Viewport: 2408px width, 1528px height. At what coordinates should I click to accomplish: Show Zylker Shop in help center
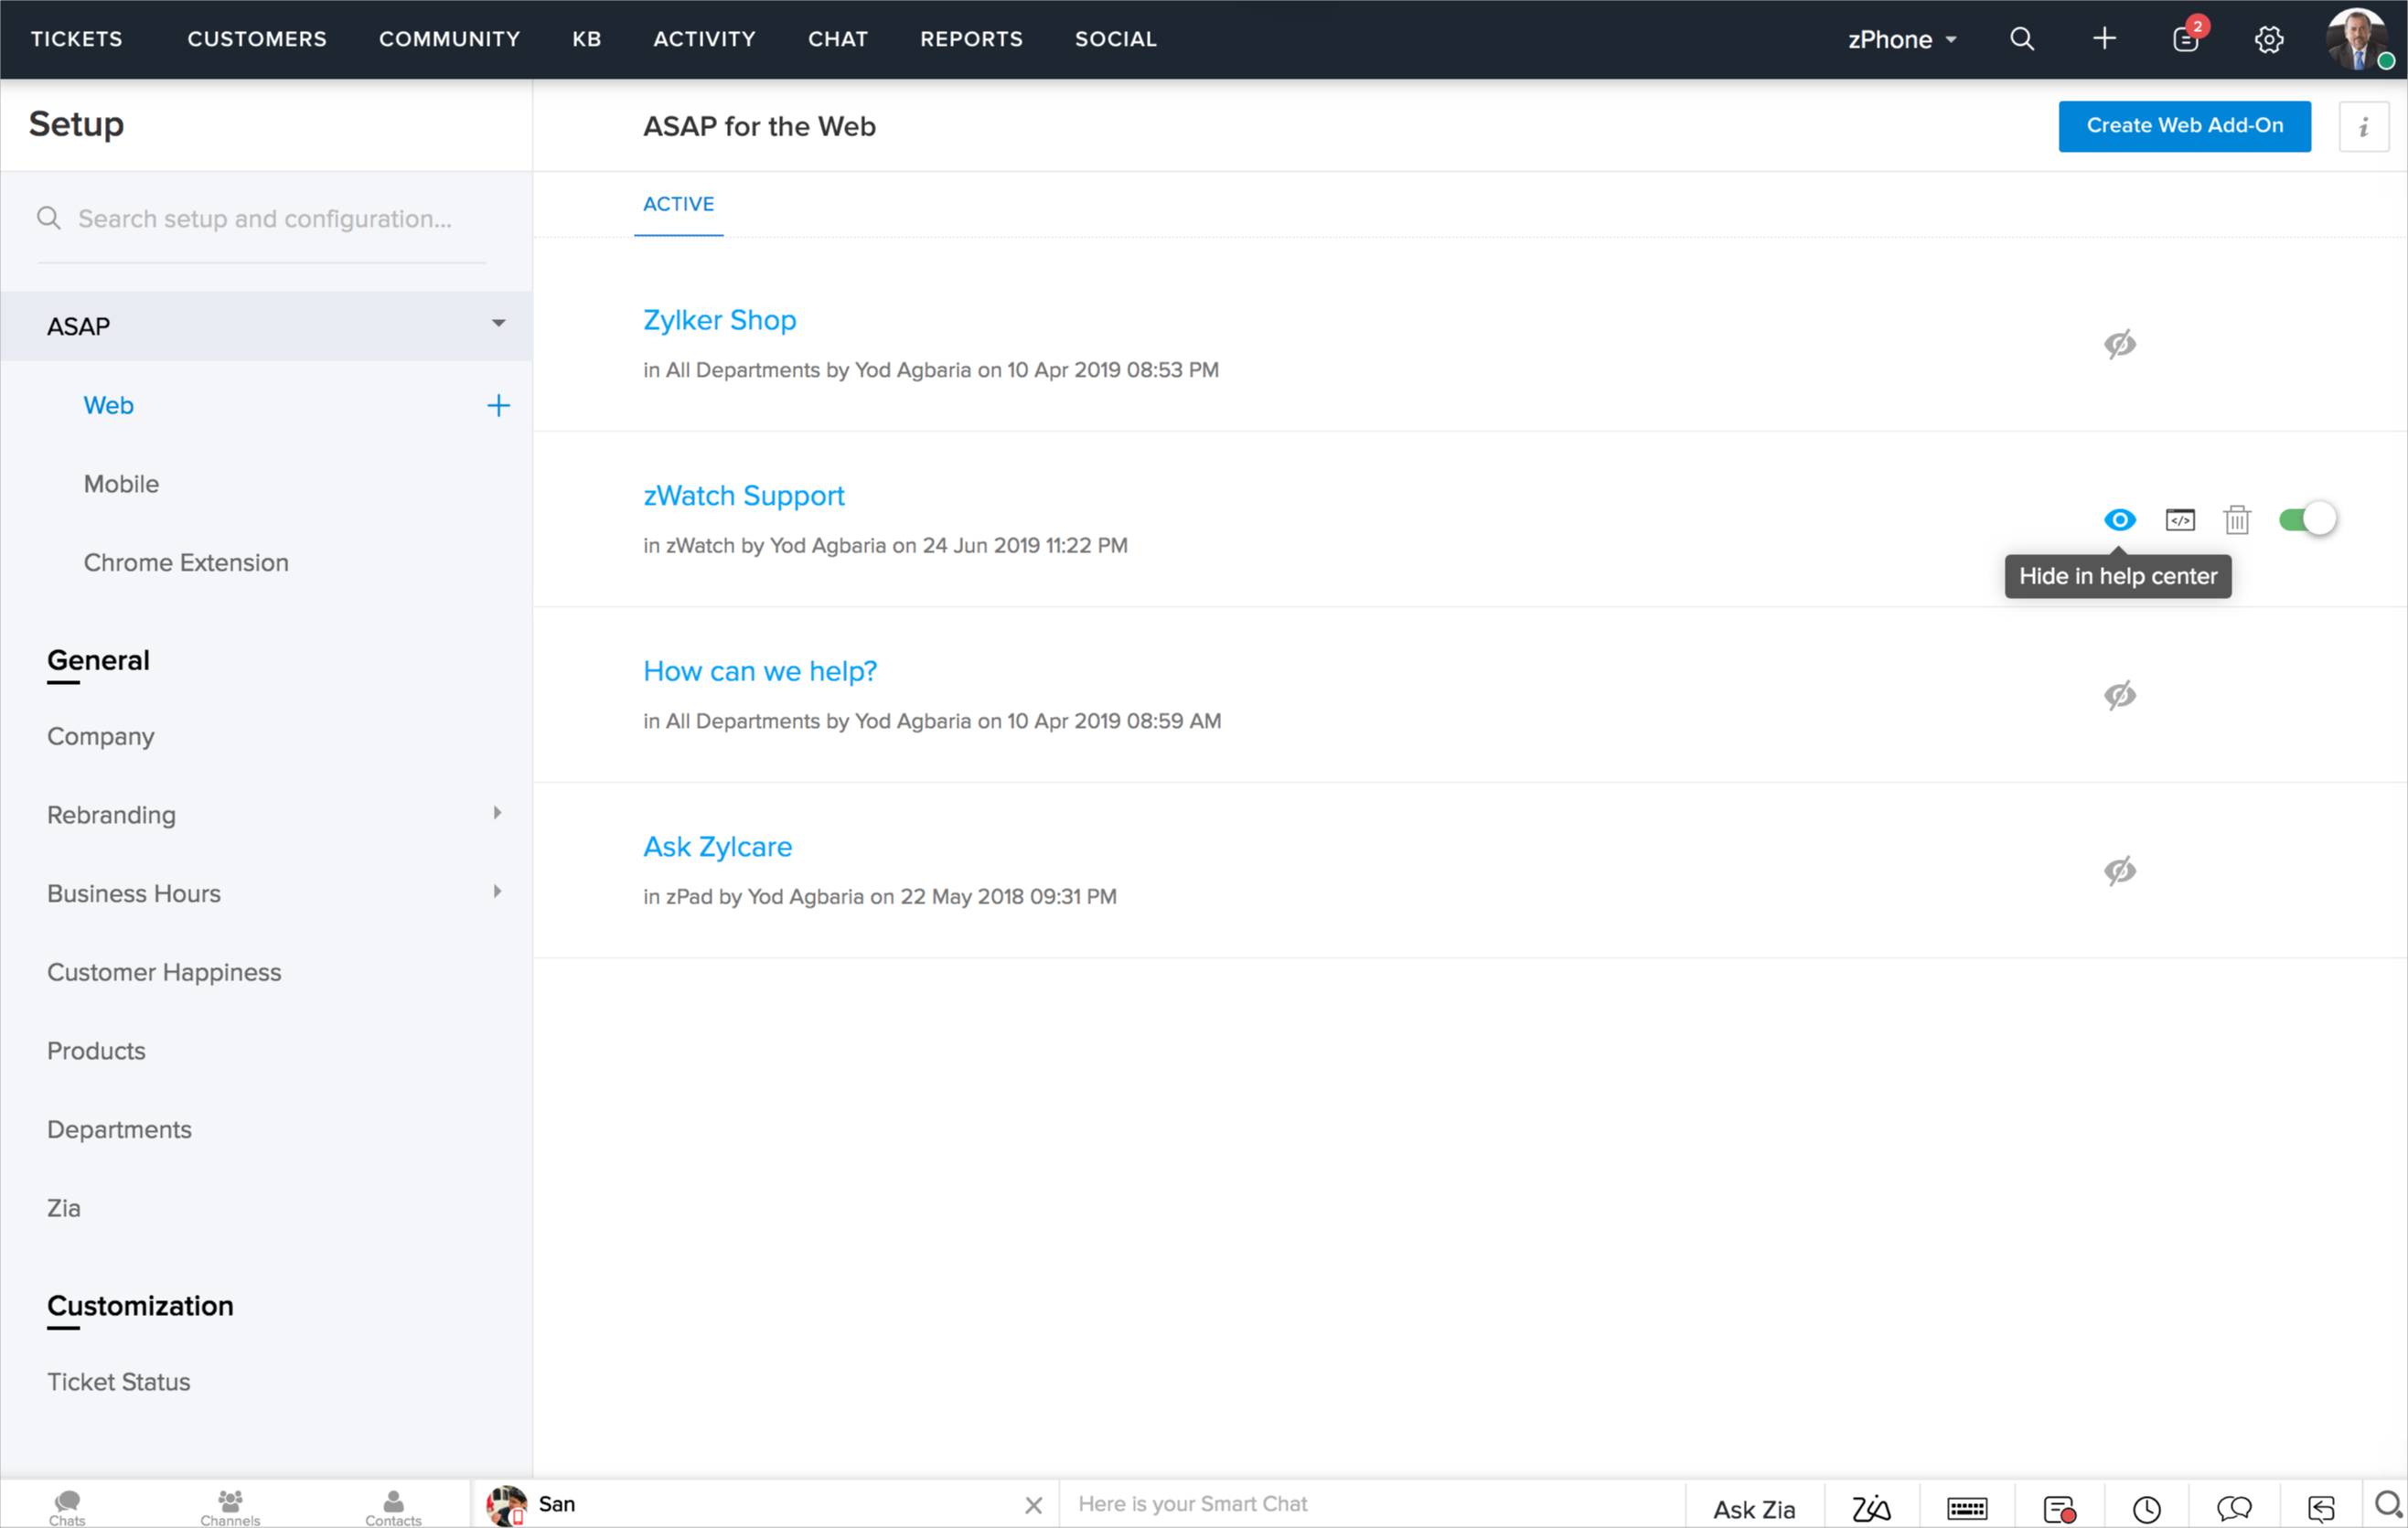point(2119,344)
